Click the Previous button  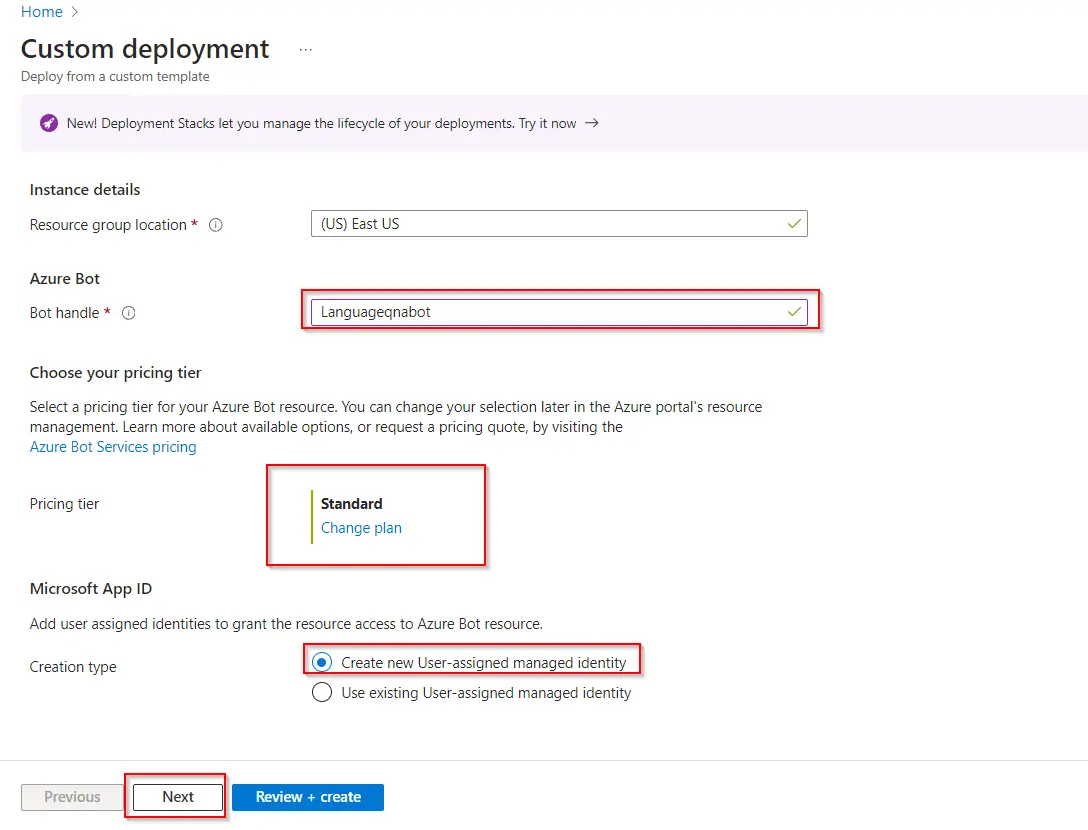coord(72,797)
